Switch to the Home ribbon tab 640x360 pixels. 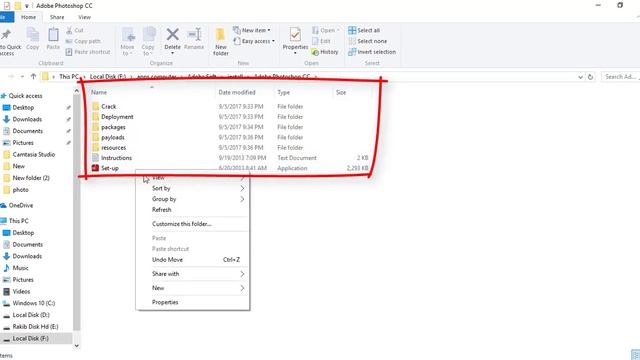coord(29,17)
